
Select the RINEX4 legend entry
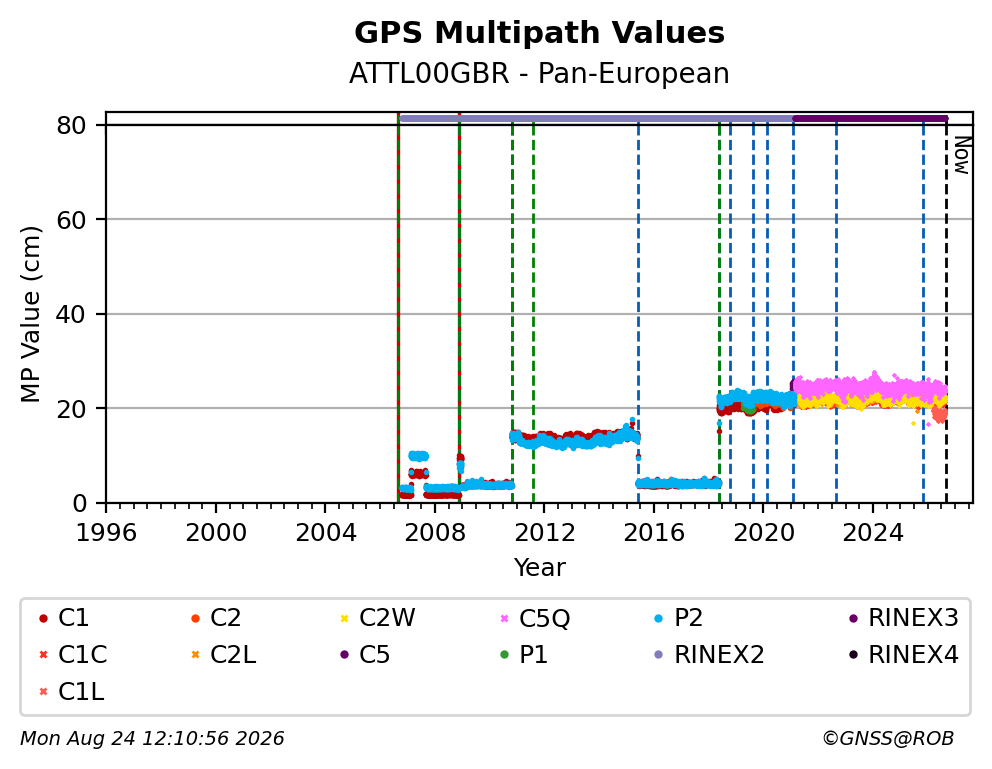[x=903, y=655]
